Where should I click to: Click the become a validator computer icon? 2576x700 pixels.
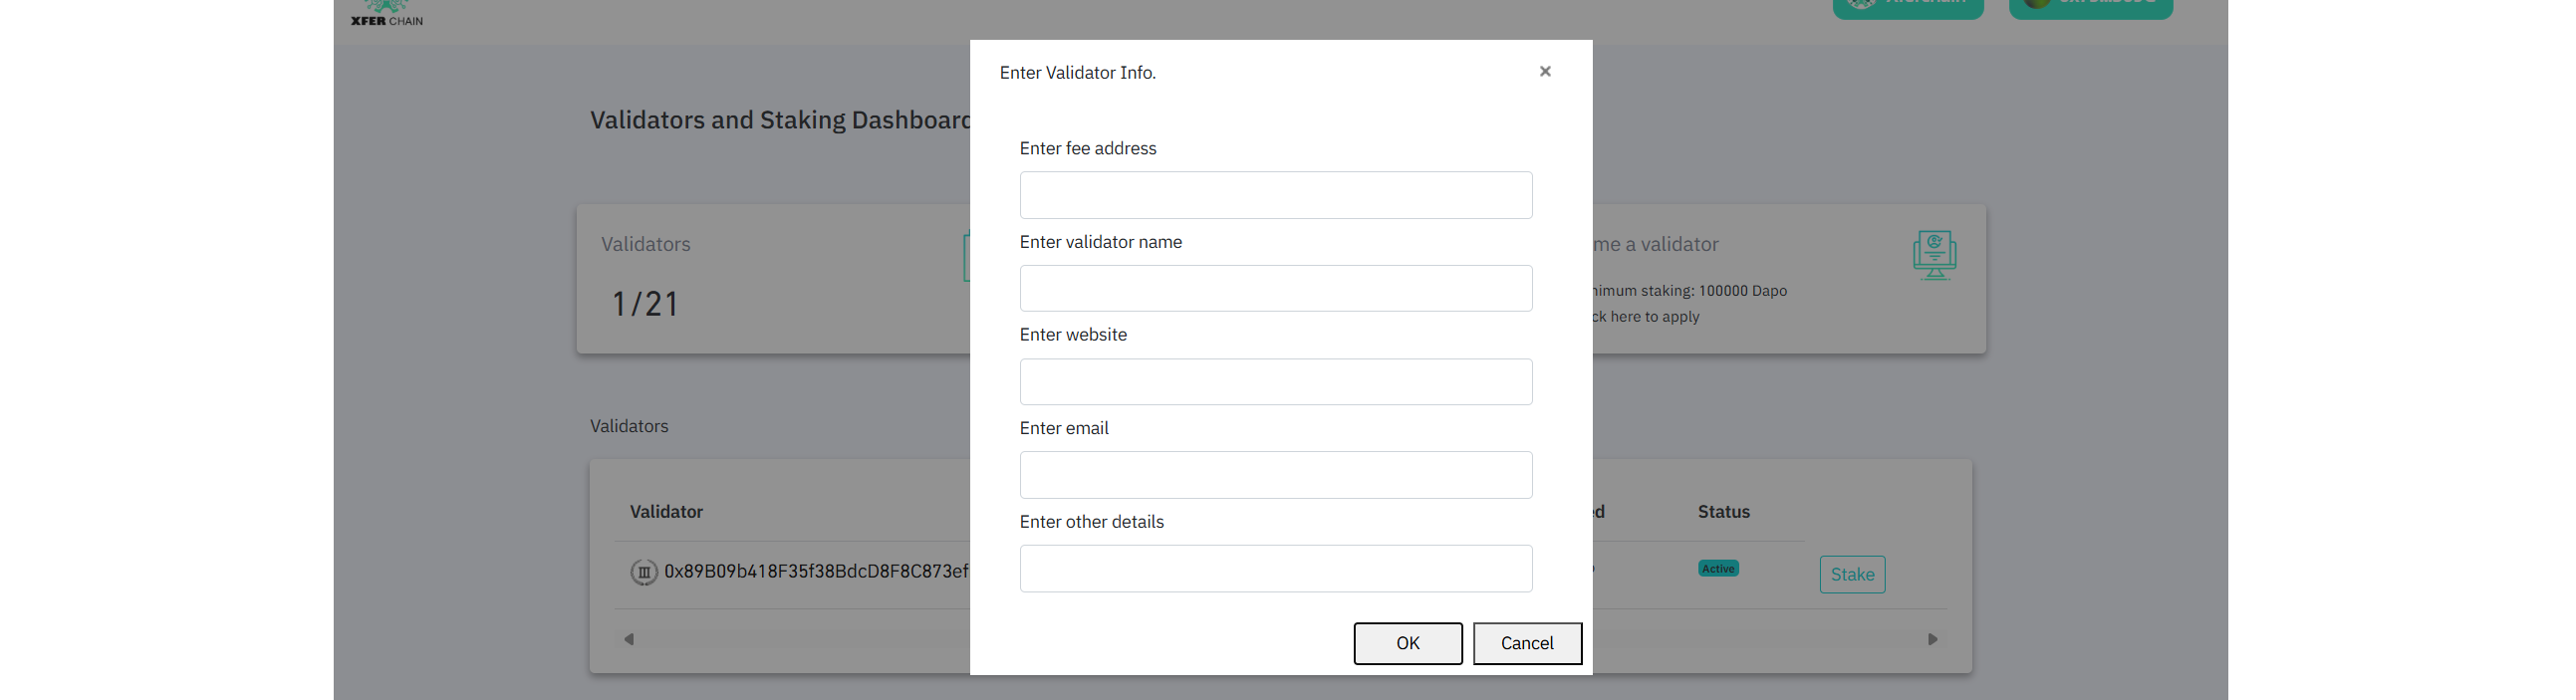pos(1934,255)
